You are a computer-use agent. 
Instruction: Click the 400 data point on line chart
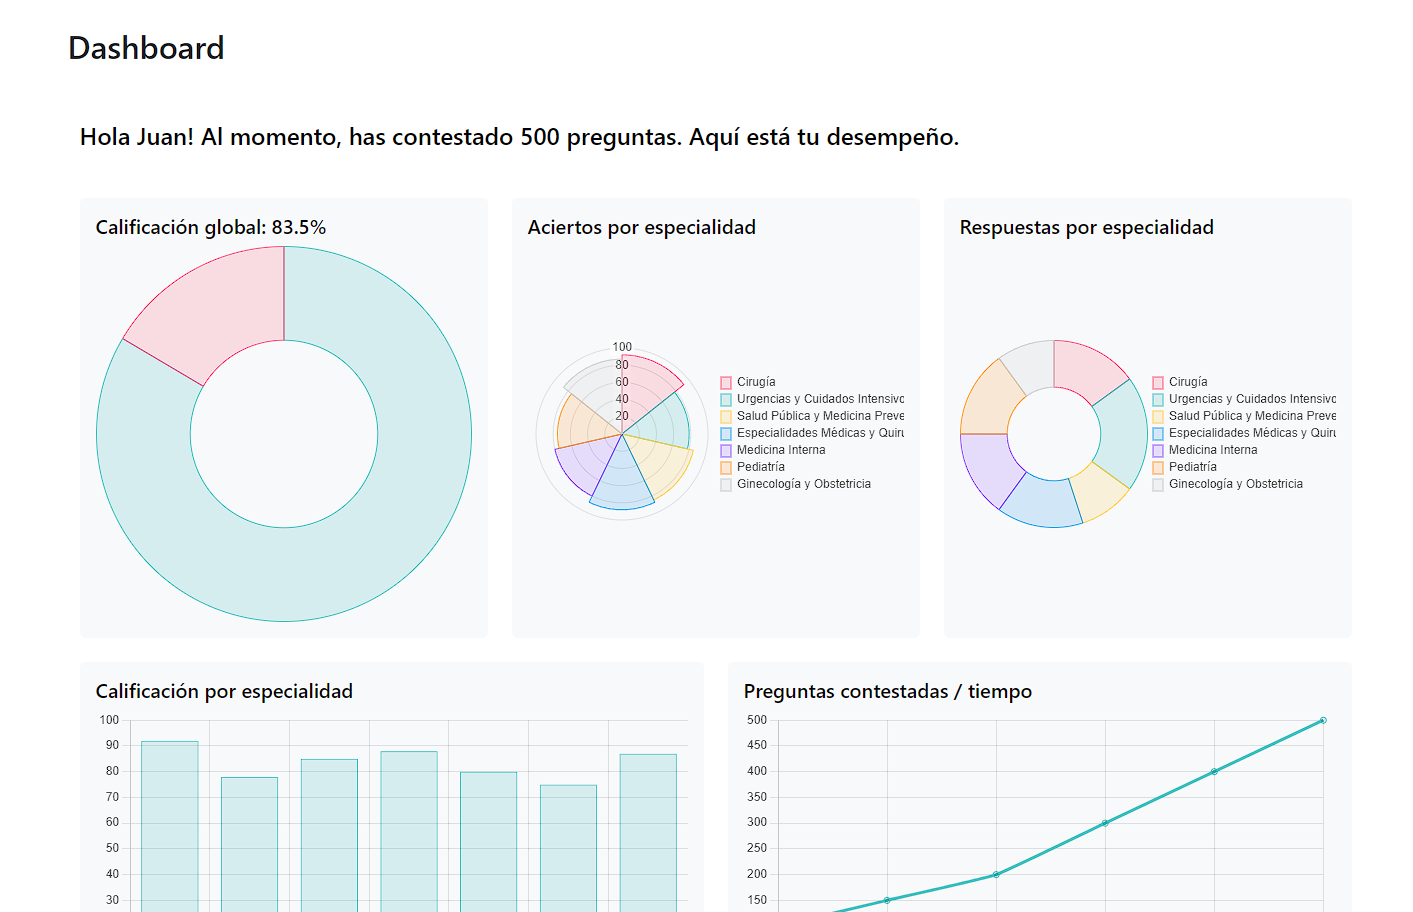(x=1214, y=771)
